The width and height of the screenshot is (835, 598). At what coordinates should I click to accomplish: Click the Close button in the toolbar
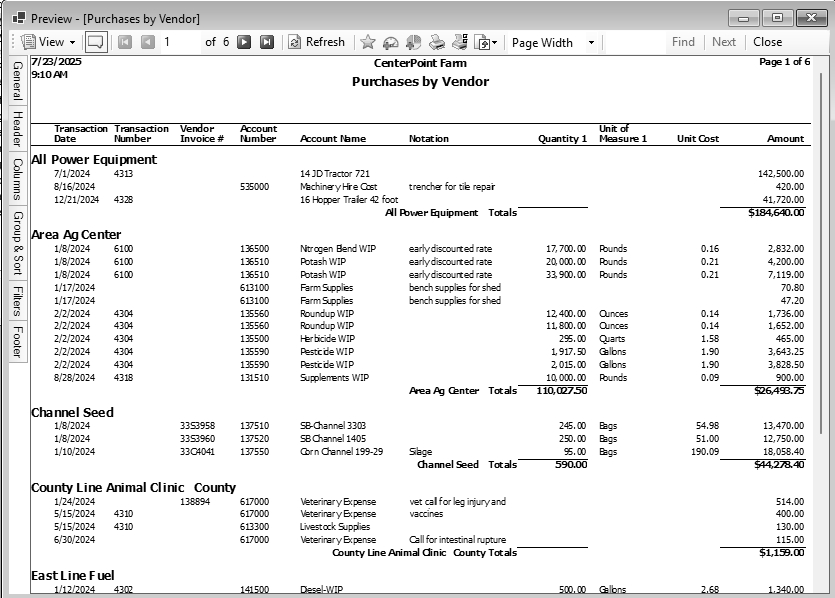pyautogui.click(x=768, y=42)
